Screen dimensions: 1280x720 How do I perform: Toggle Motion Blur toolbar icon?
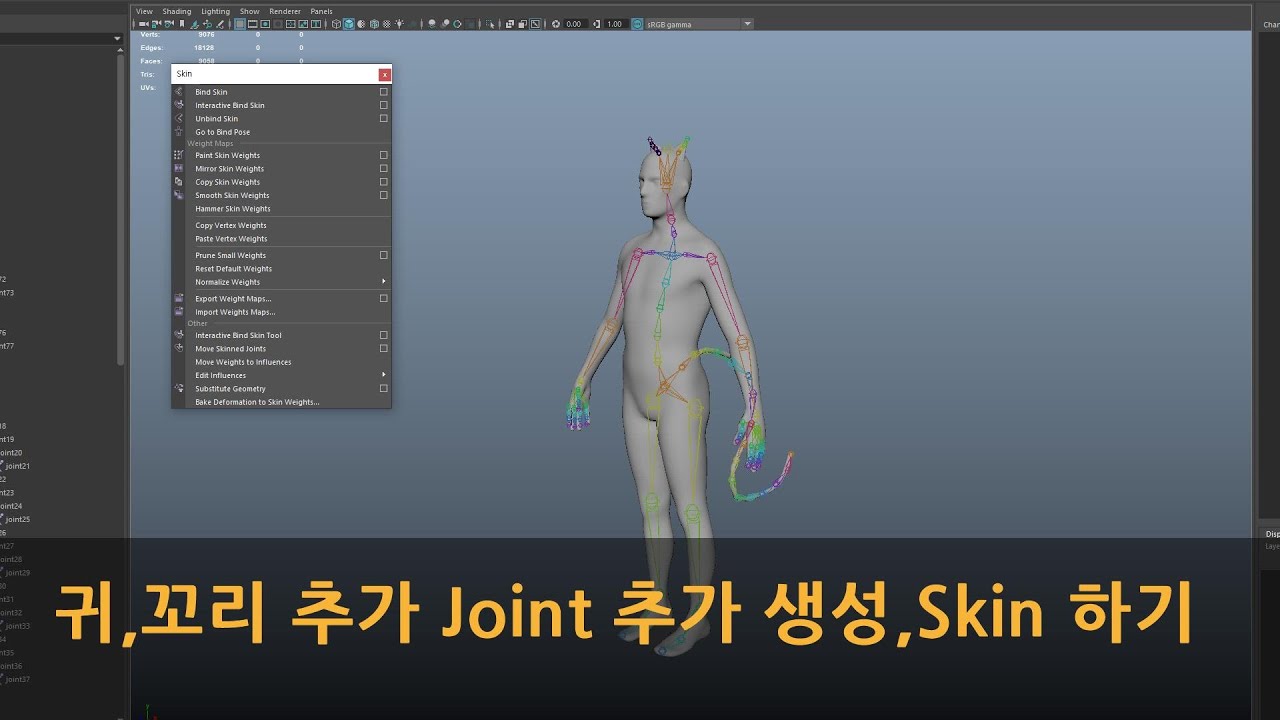445,24
